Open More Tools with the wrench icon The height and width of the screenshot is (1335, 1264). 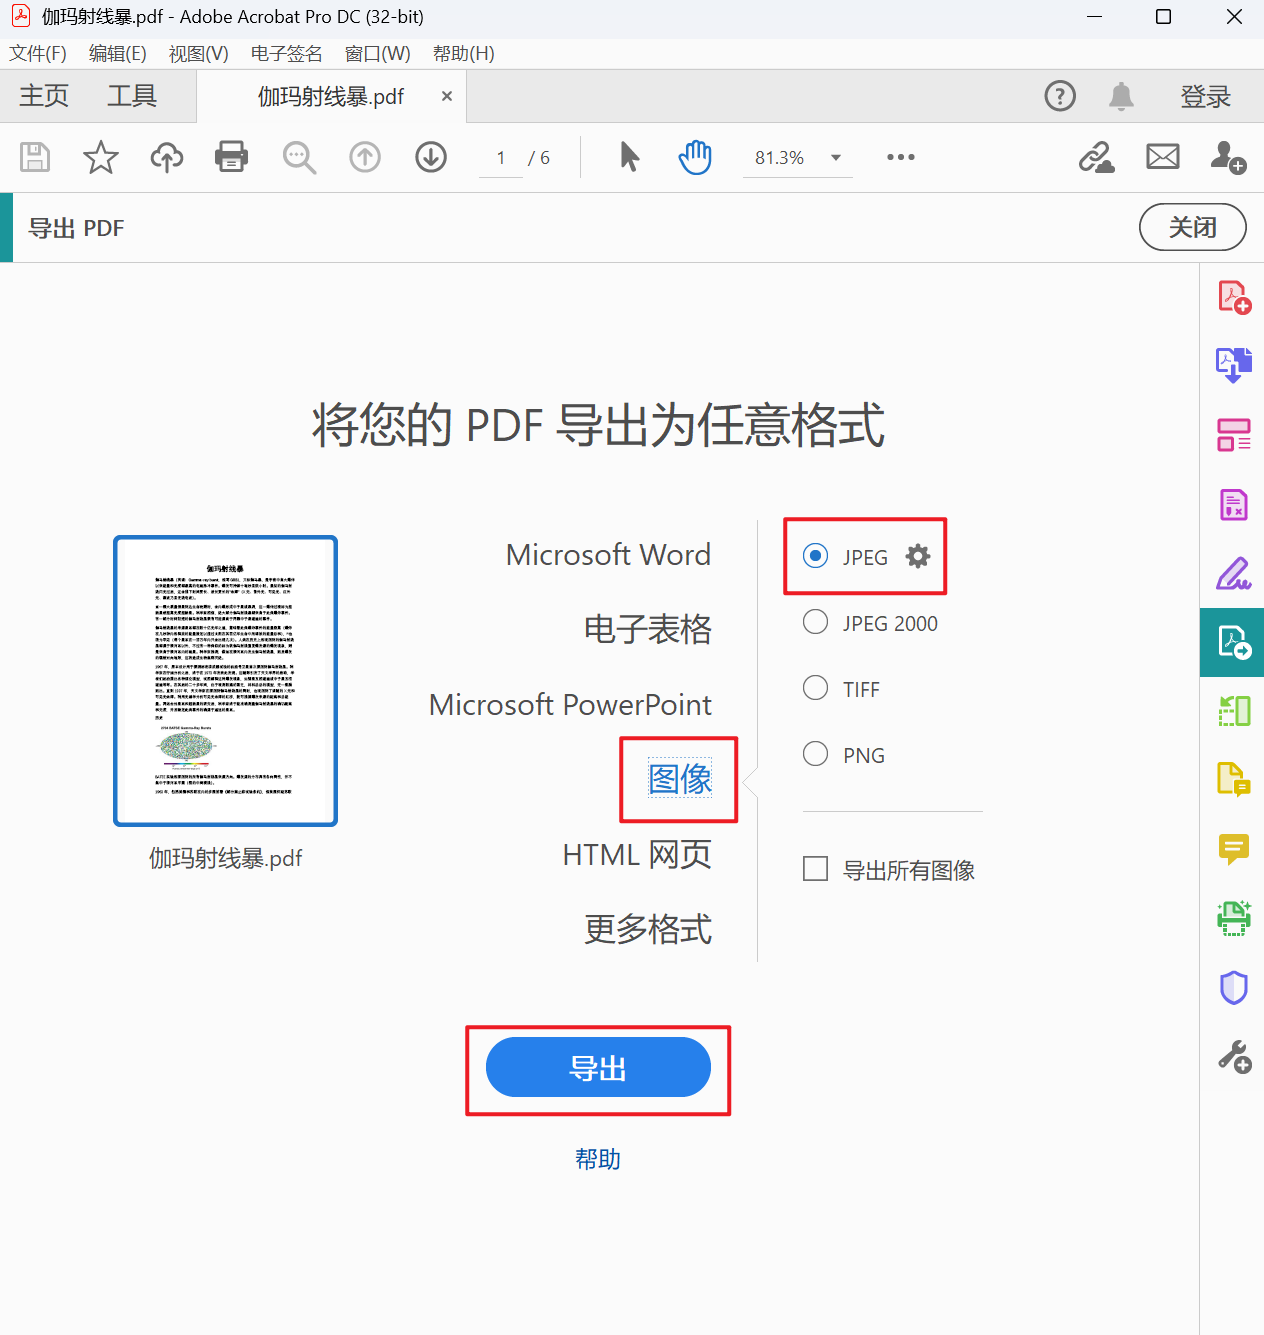coord(1233,1055)
